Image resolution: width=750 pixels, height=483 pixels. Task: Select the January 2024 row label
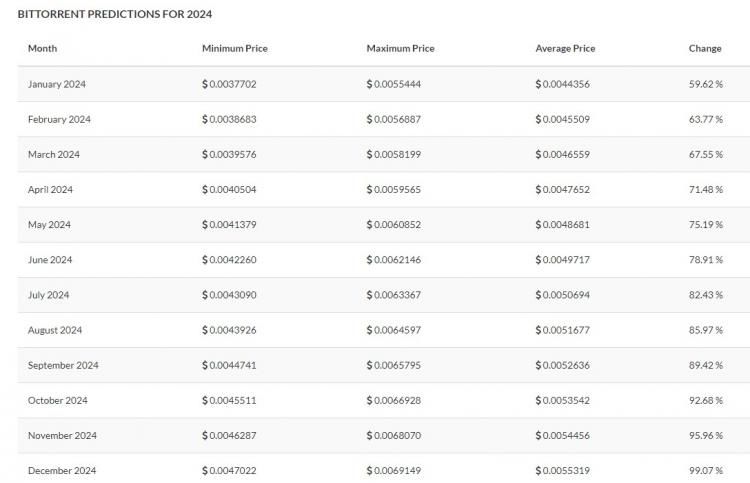pyautogui.click(x=57, y=84)
